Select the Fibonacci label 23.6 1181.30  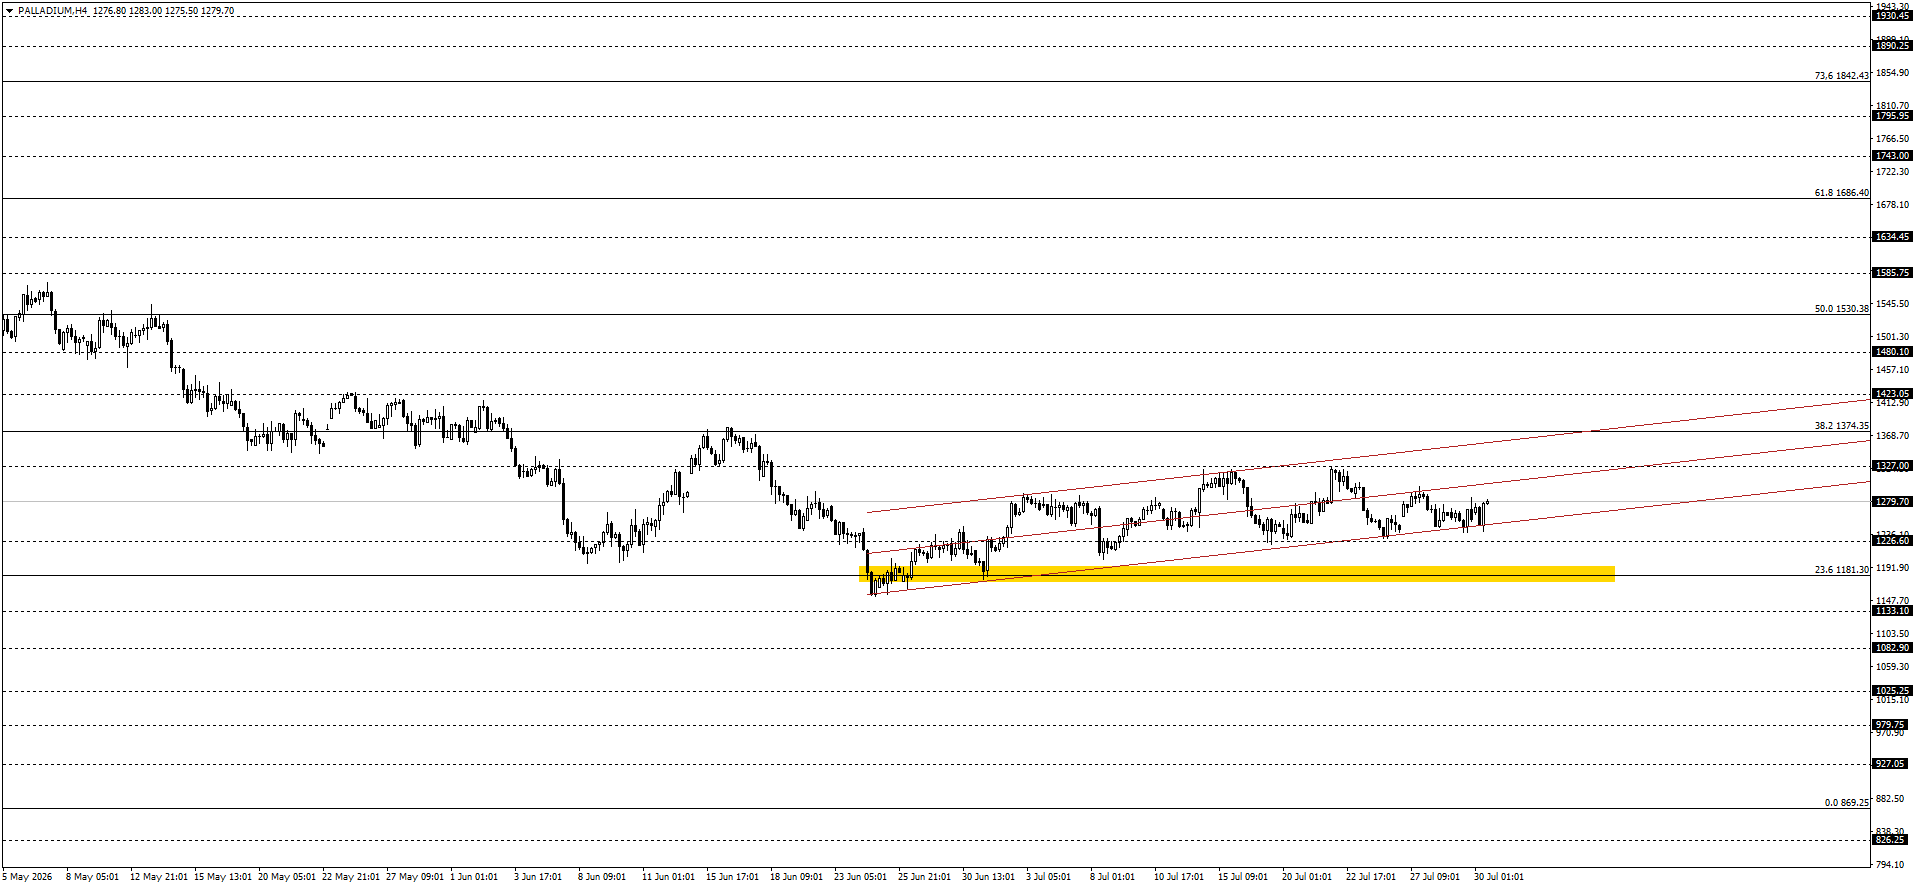point(1841,570)
